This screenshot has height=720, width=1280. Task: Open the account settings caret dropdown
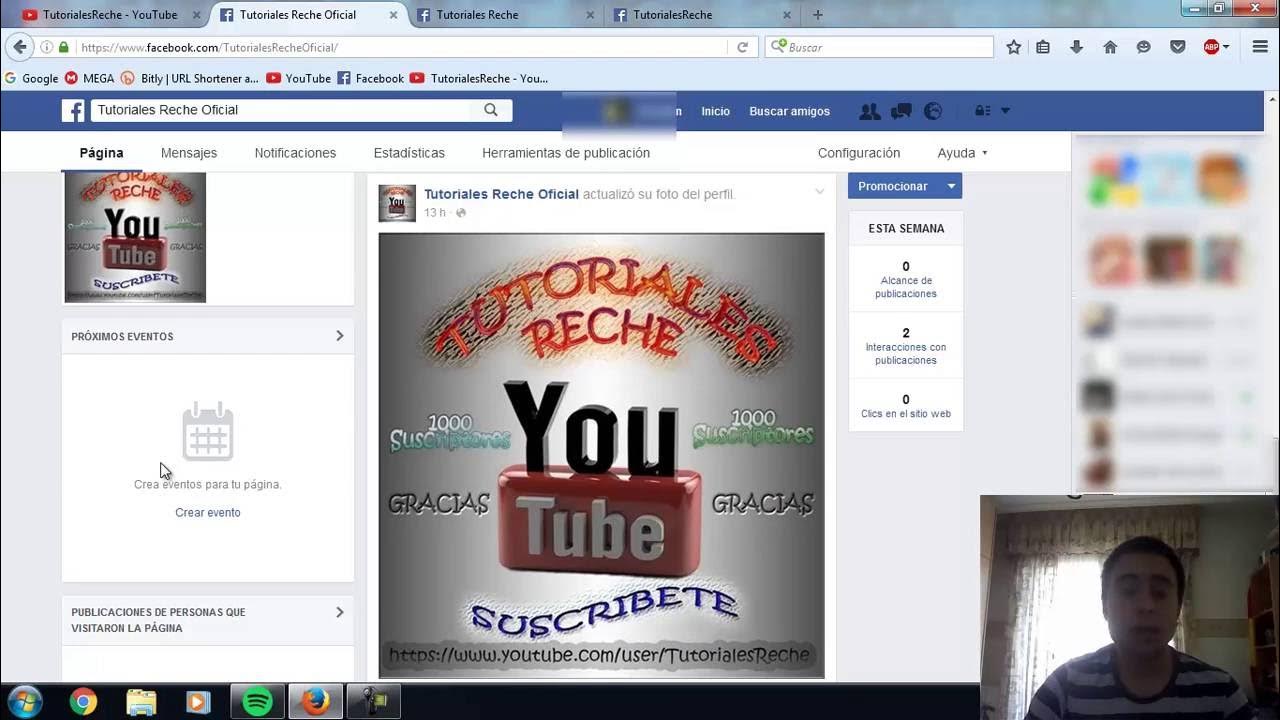tap(1006, 111)
